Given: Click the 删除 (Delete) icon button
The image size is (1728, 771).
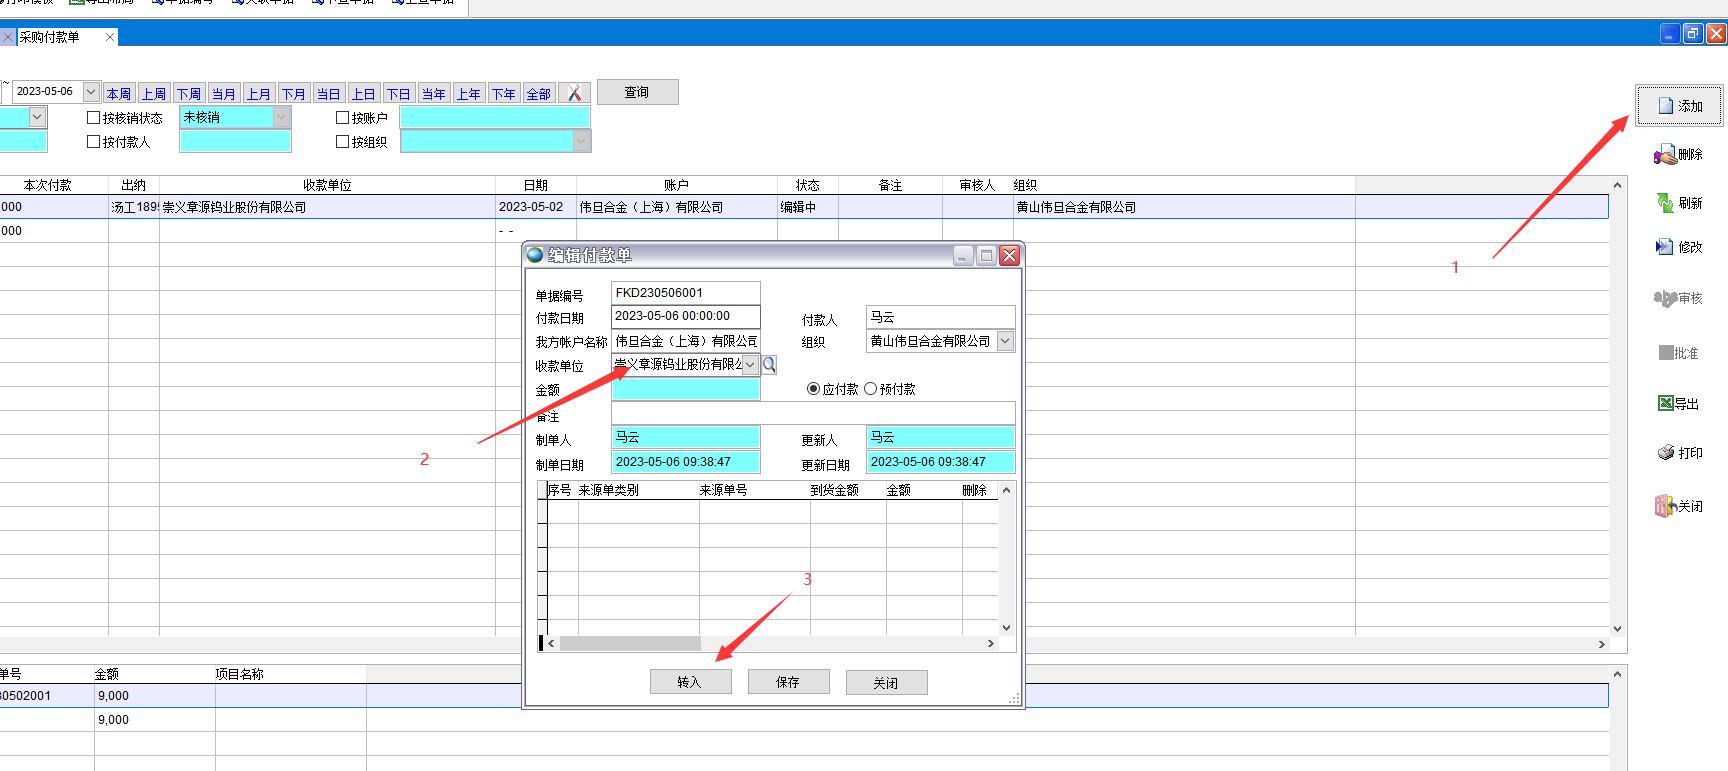Looking at the screenshot, I should [1665, 155].
